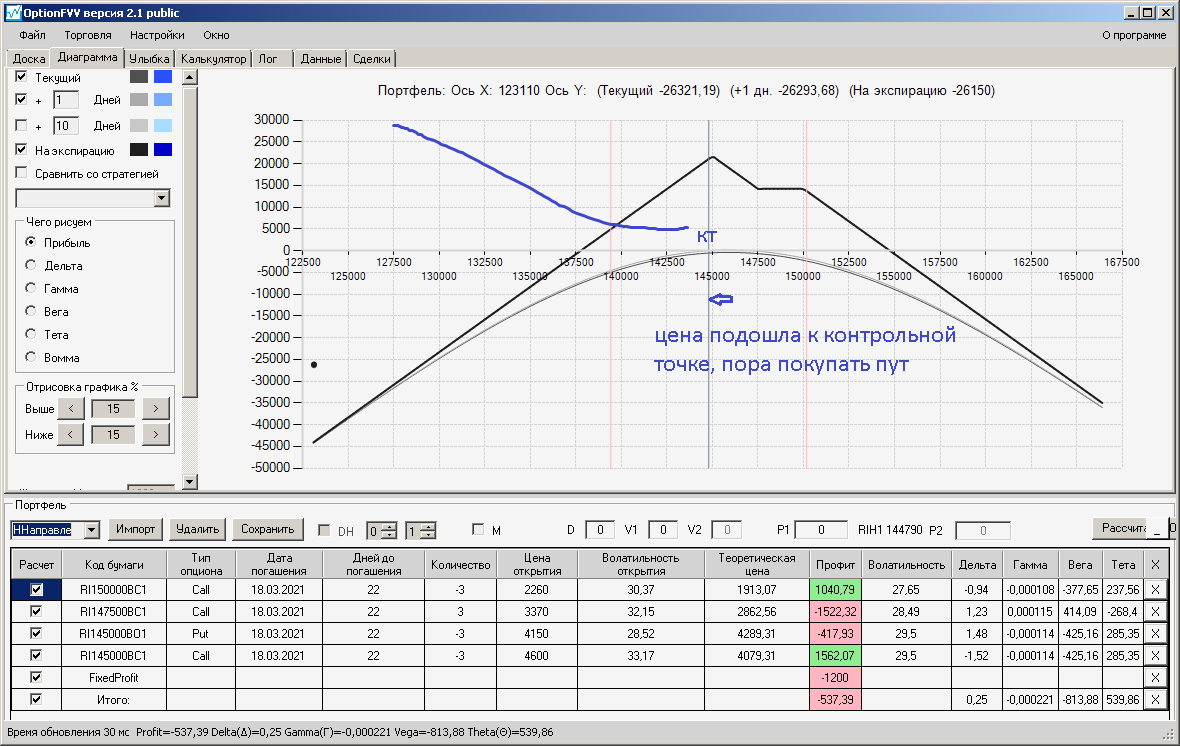This screenshot has height=746, width=1180.
Task: Pick the blue 'Текущий' color swatch
Action: [163, 77]
